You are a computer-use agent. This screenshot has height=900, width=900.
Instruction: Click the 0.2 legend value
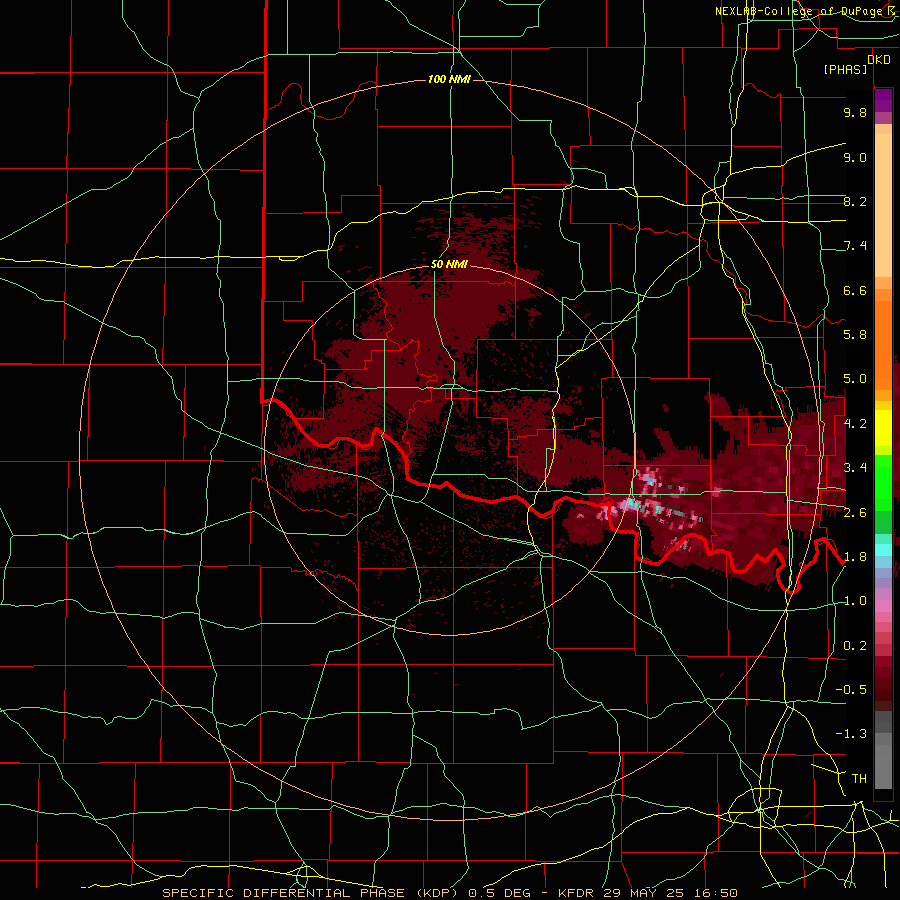coord(855,646)
